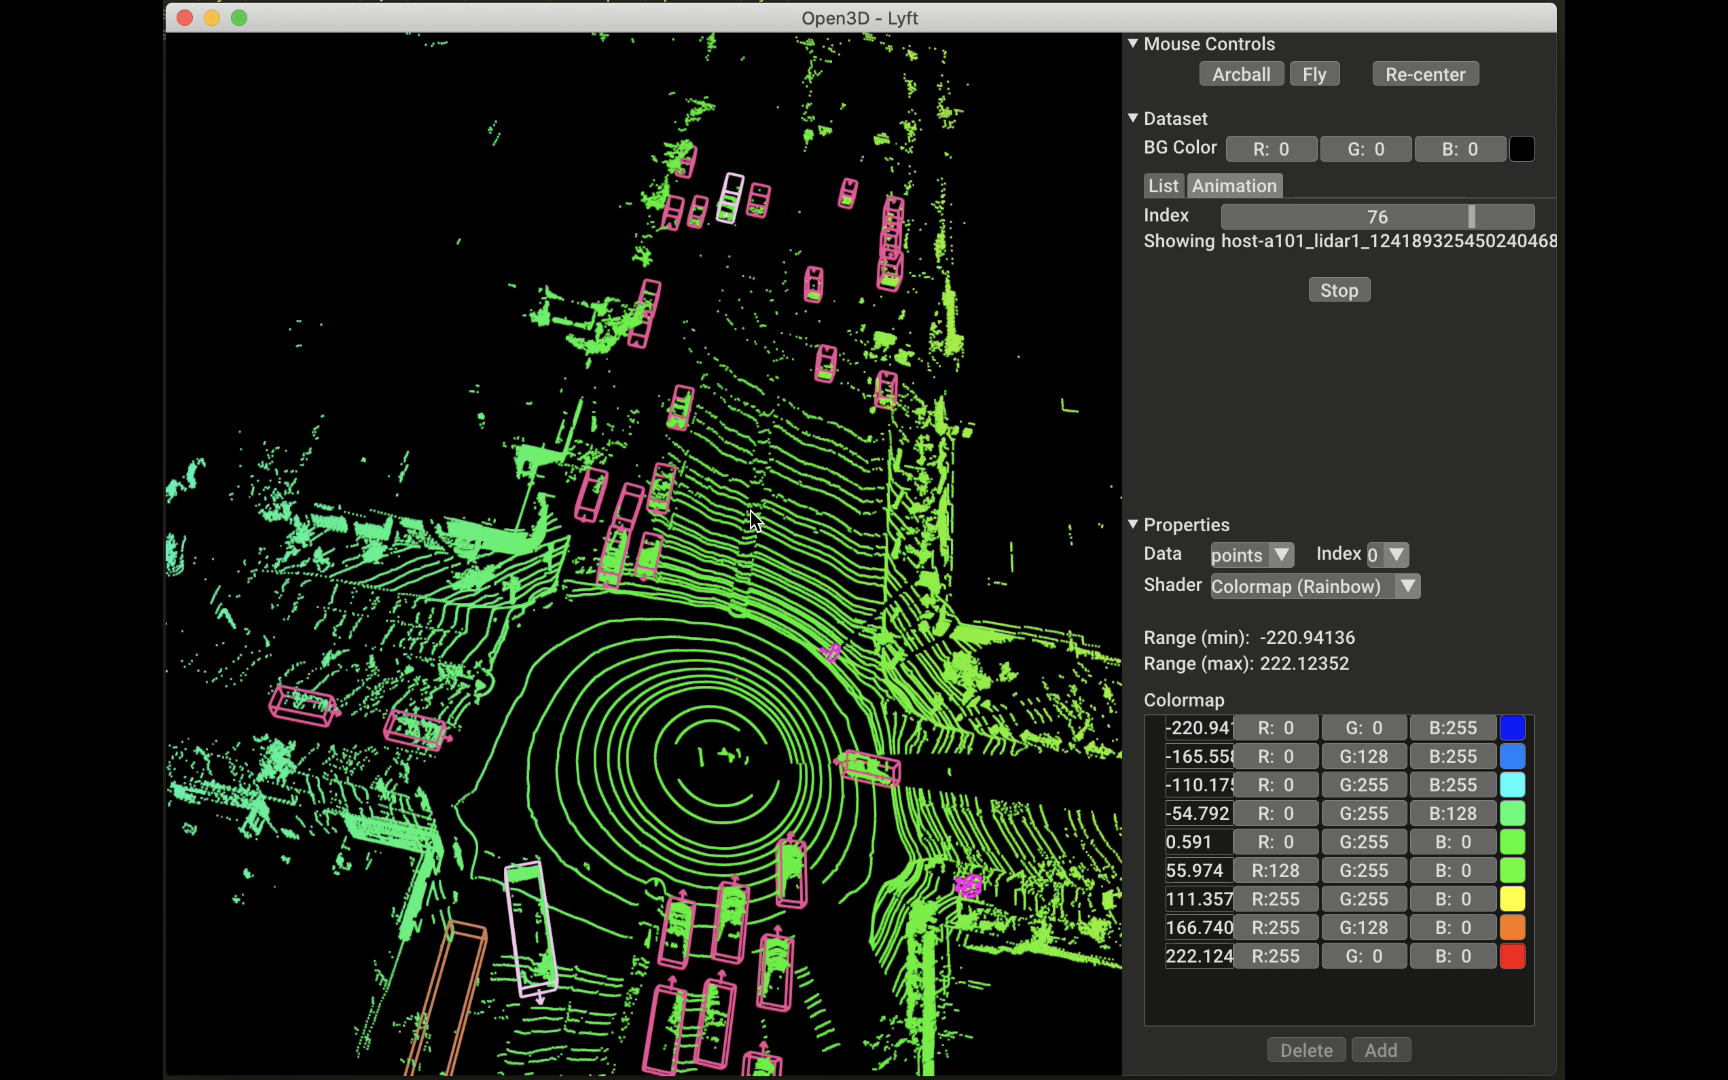Edit B:255 field in row -110.17
Screen dimensions: 1728x1080
1453,785
